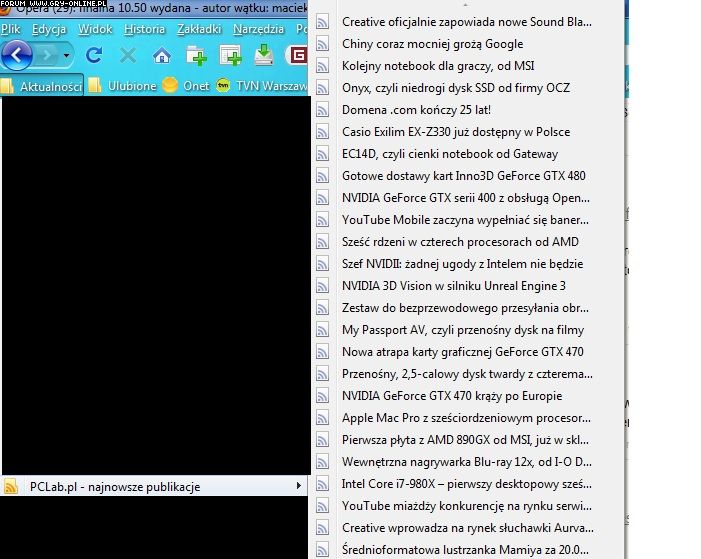Reload the page with the refresh icon
Viewport: 701px width, 559px height.
94,55
